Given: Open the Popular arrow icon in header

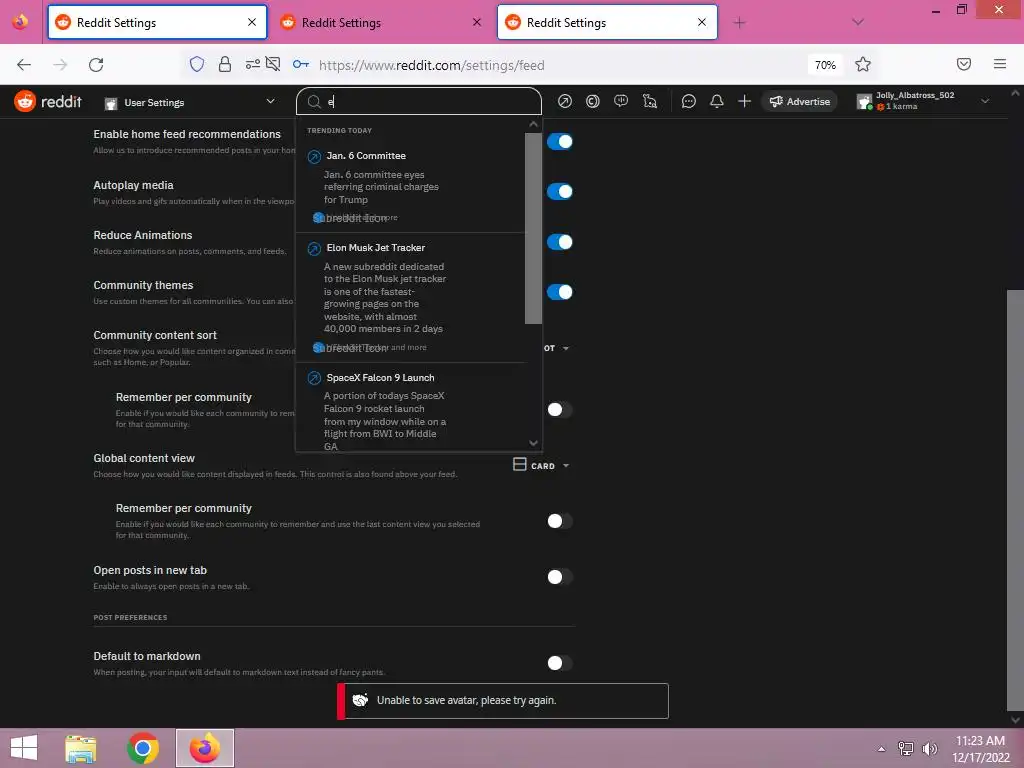Looking at the screenshot, I should tap(565, 101).
